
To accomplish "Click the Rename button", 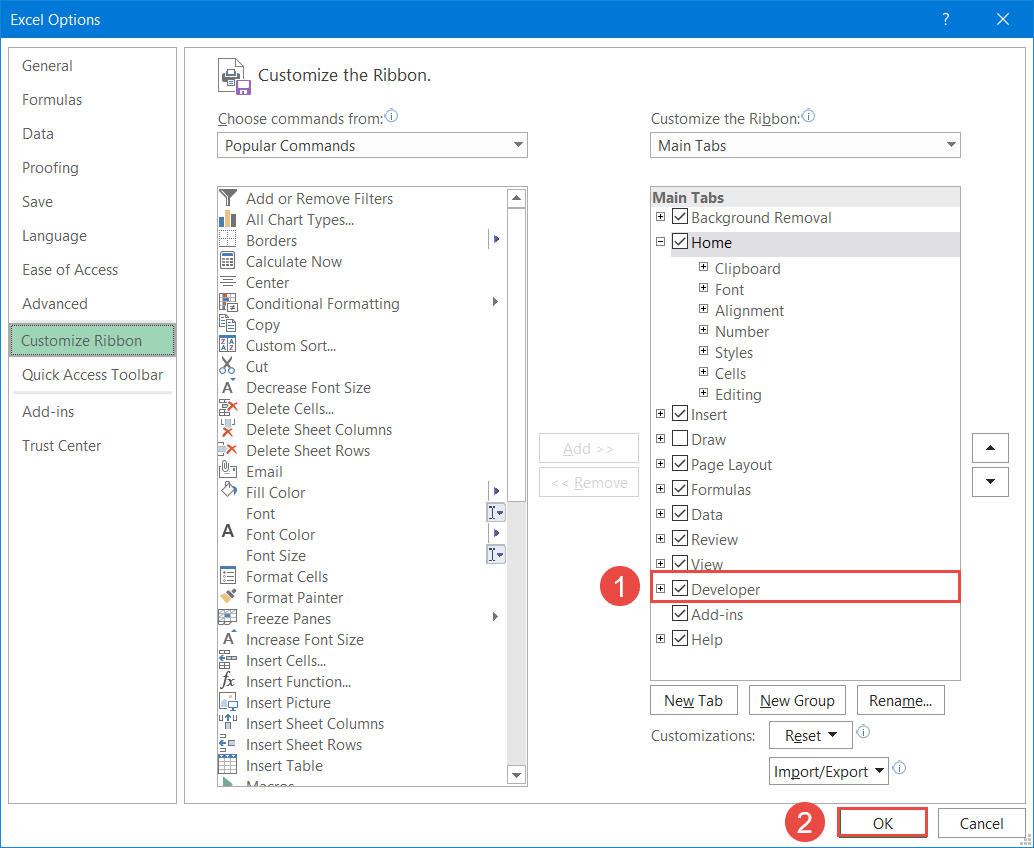I will 900,700.
